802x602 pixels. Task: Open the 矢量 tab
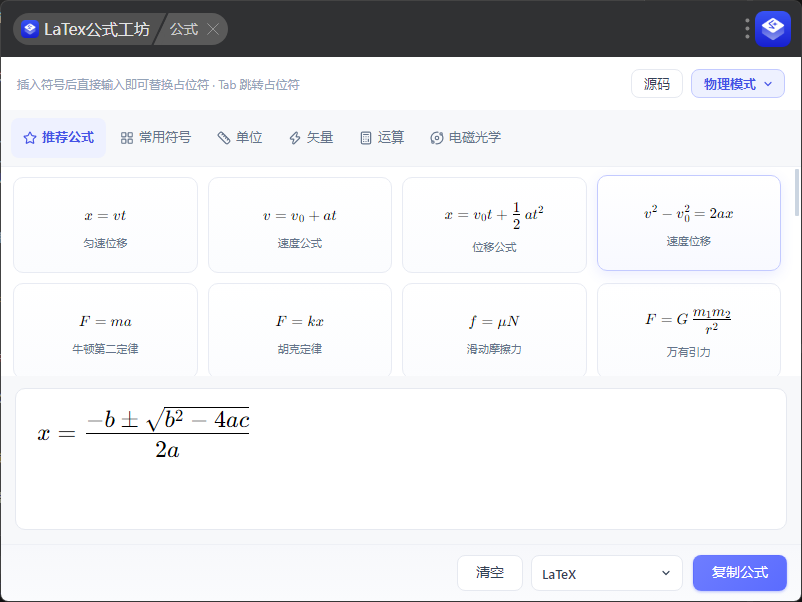(311, 138)
